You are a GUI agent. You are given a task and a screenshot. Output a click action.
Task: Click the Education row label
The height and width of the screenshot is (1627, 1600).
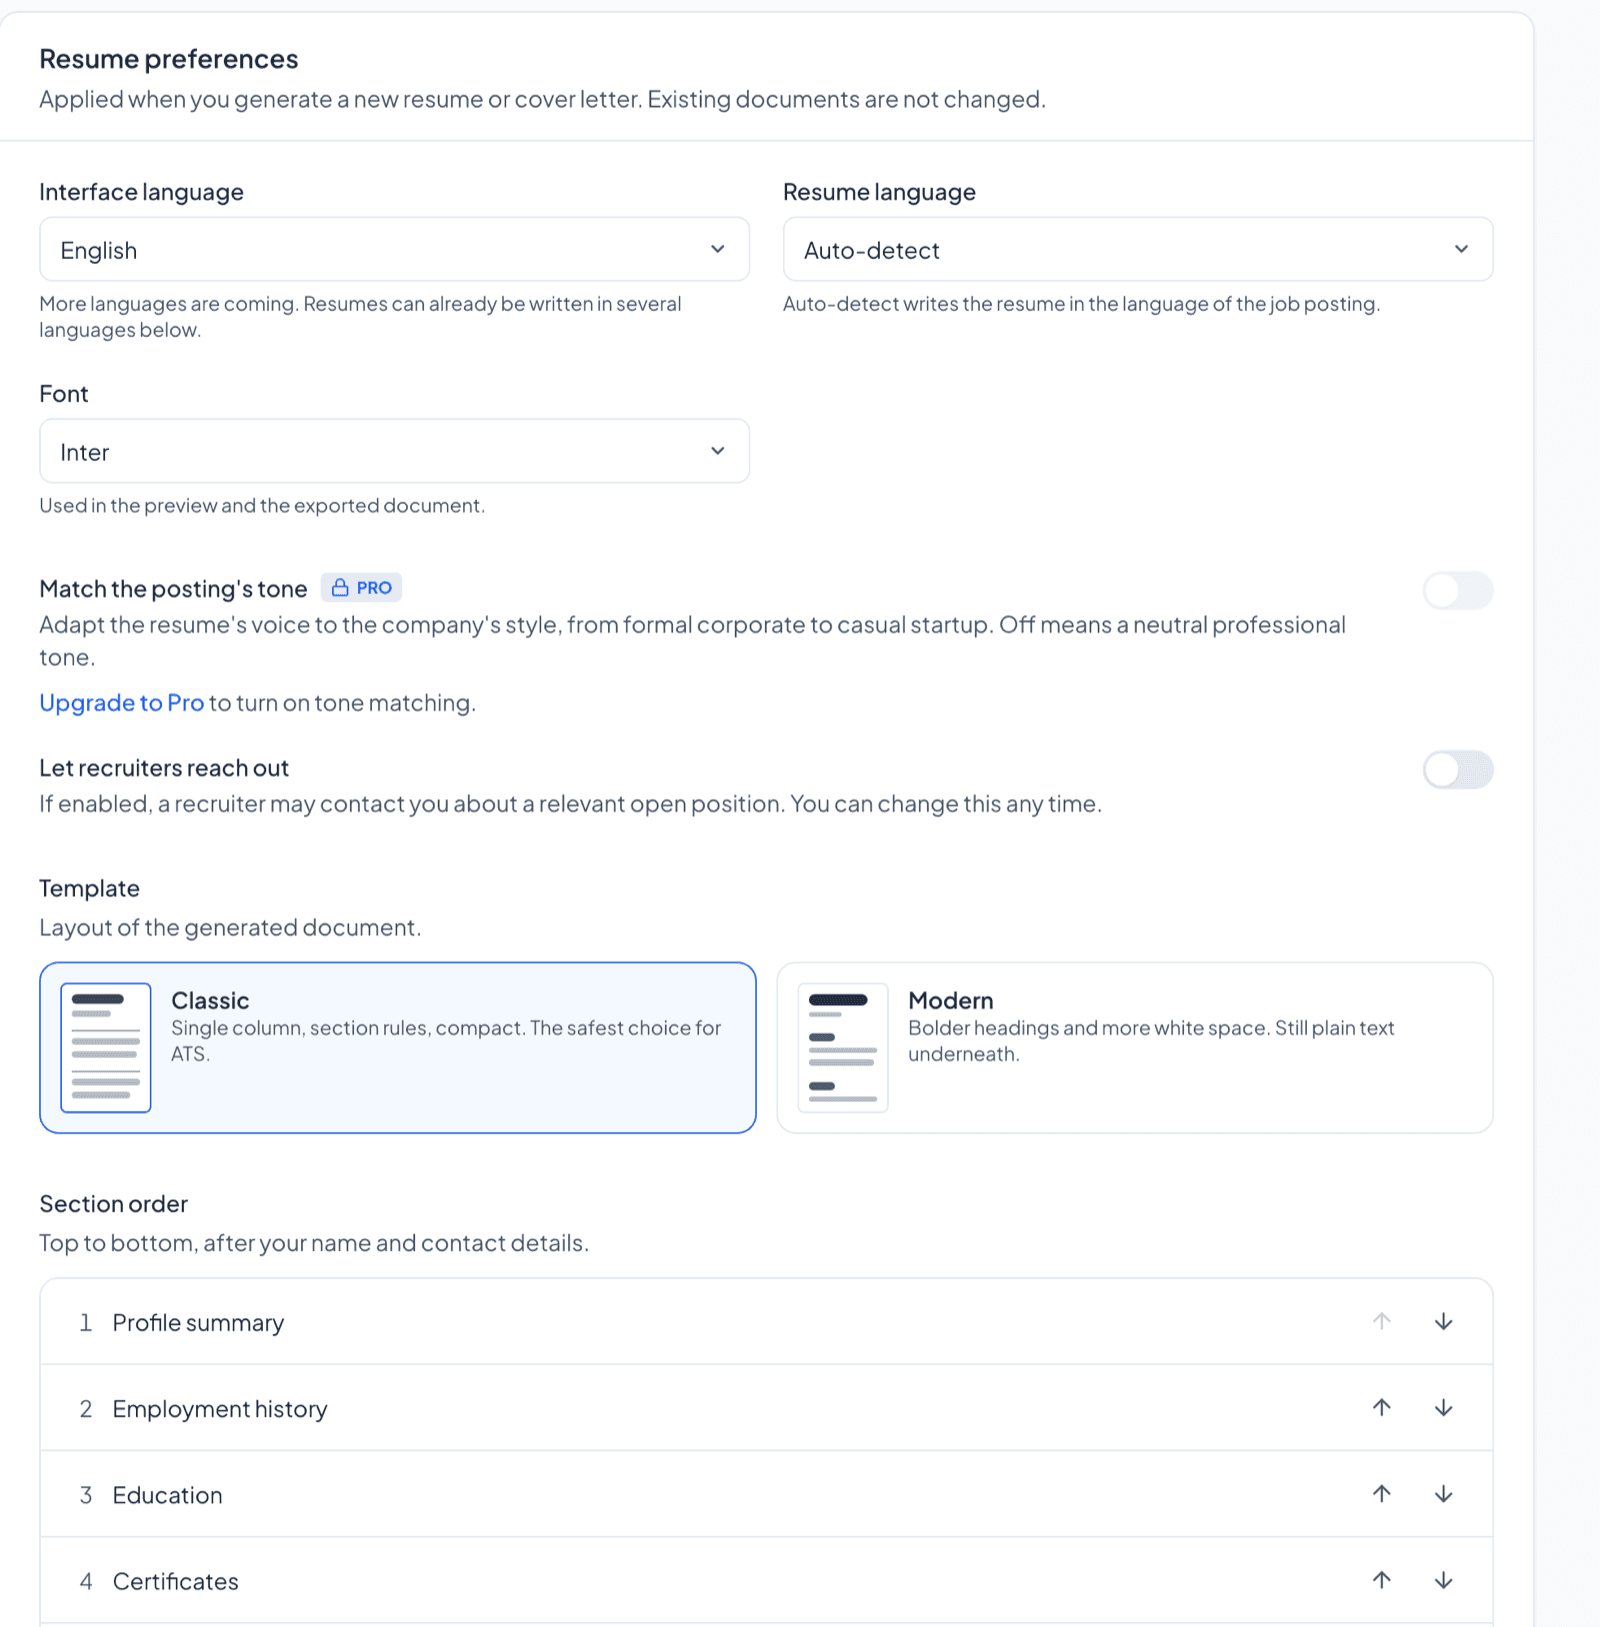pos(167,1494)
